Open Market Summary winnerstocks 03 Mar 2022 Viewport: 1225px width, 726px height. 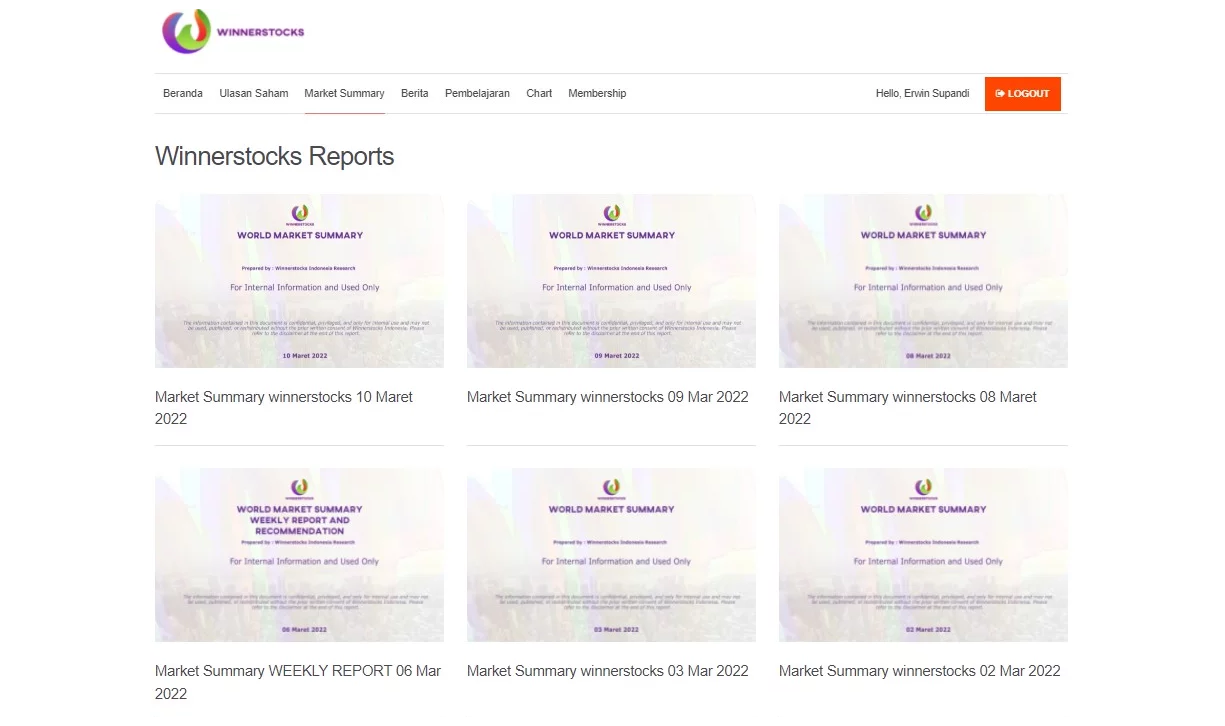607,671
